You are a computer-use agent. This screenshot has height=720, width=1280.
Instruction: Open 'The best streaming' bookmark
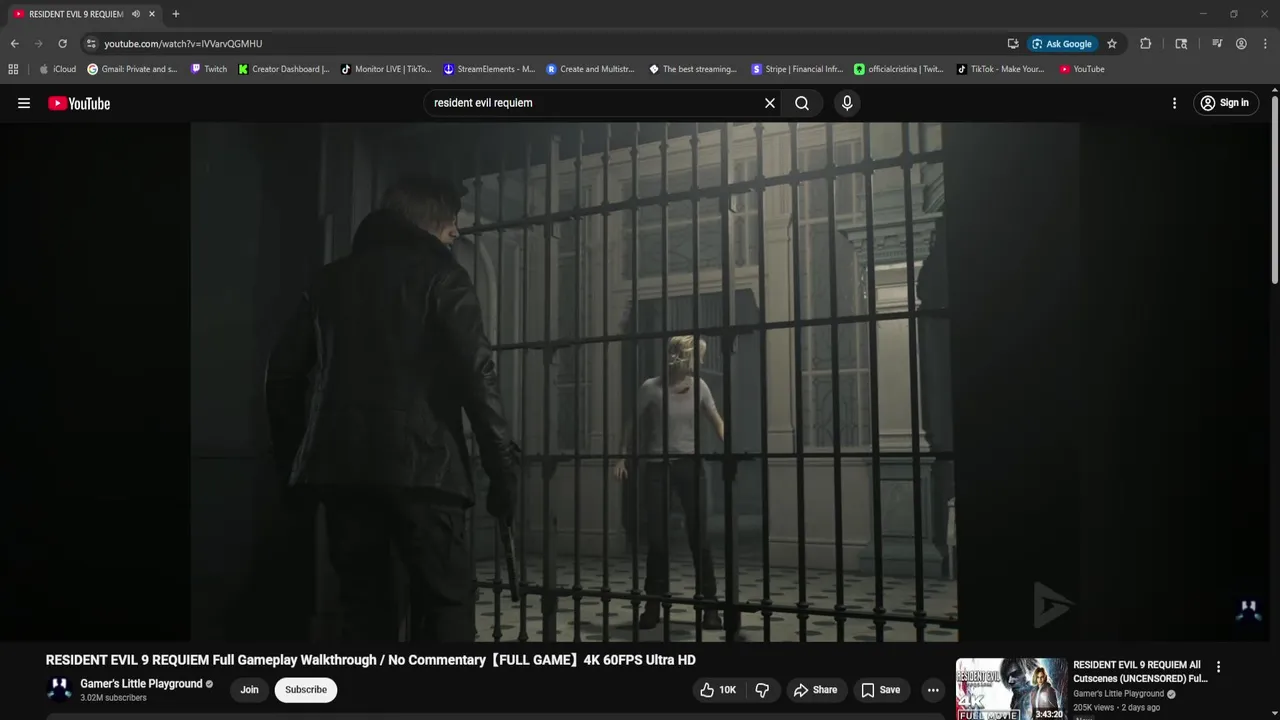pyautogui.click(x=693, y=69)
